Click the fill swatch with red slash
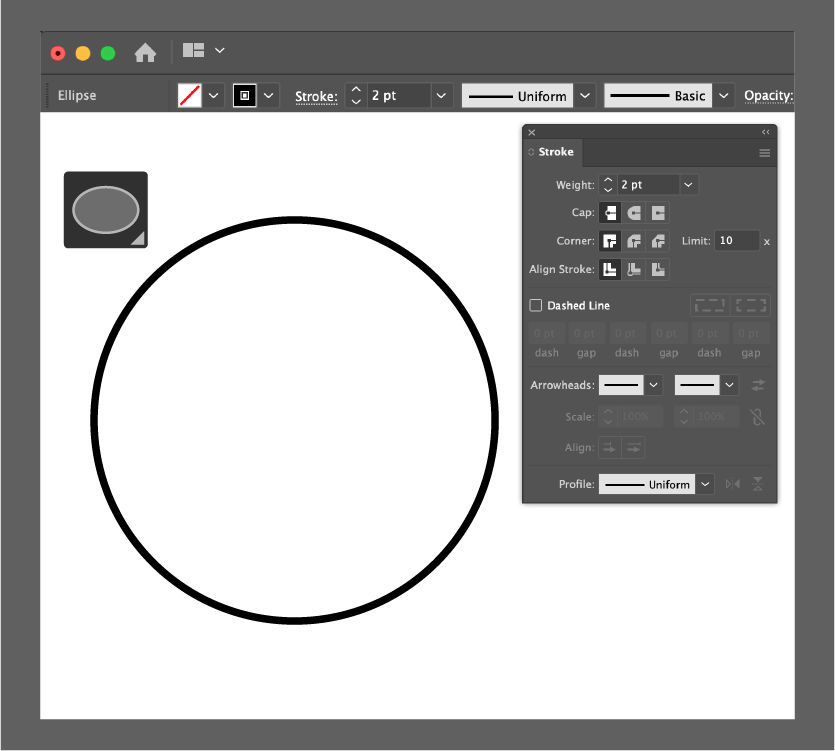Viewport: 835px width, 751px height. click(190, 95)
